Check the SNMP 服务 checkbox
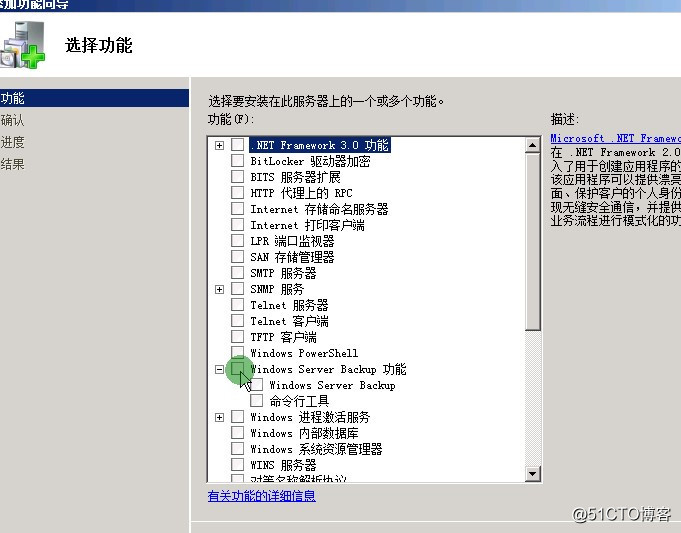Screen dimensions: 681x533 pos(237,288)
